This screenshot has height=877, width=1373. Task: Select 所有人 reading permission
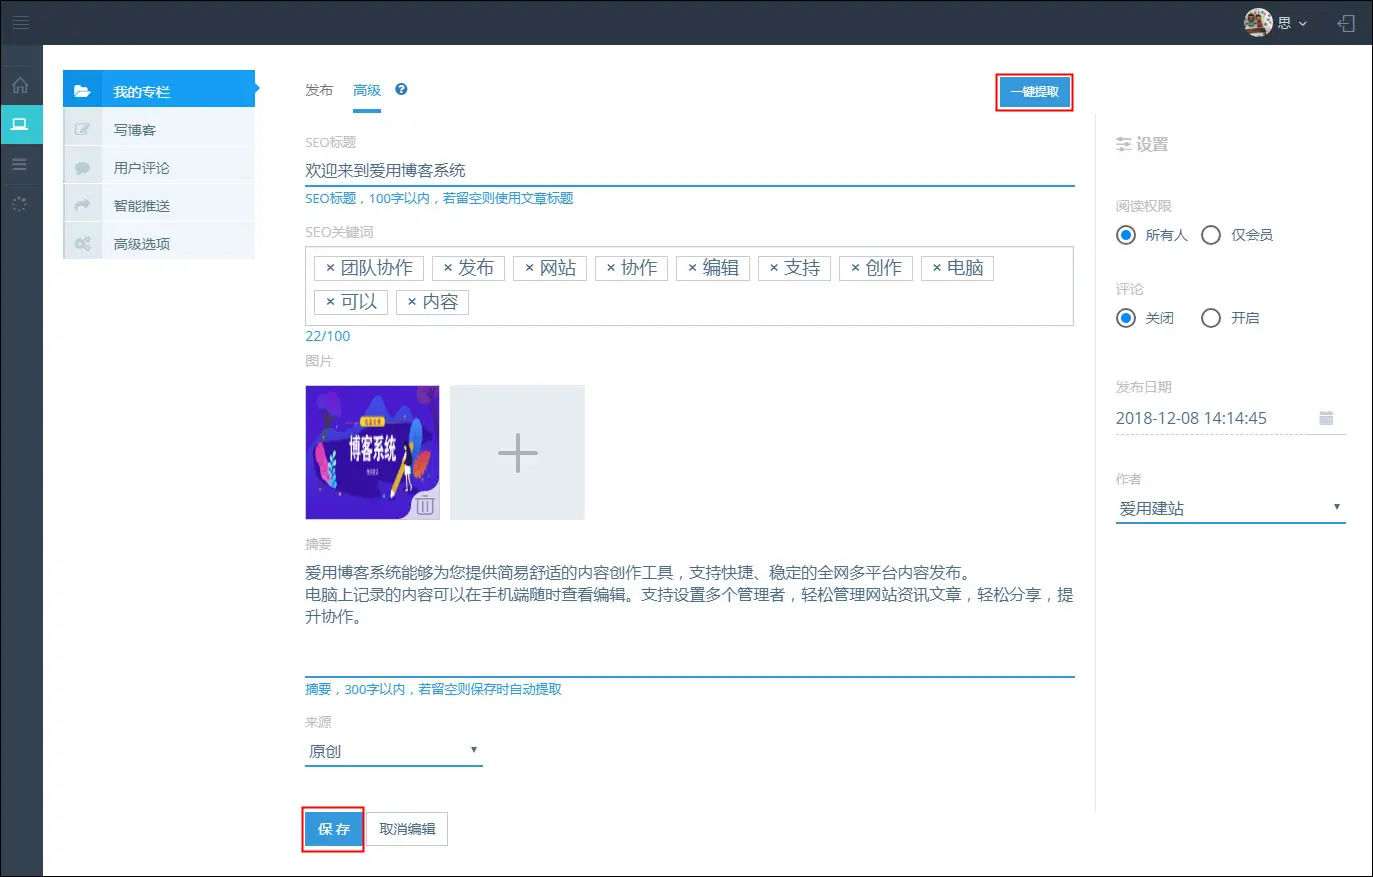[x=1126, y=235]
